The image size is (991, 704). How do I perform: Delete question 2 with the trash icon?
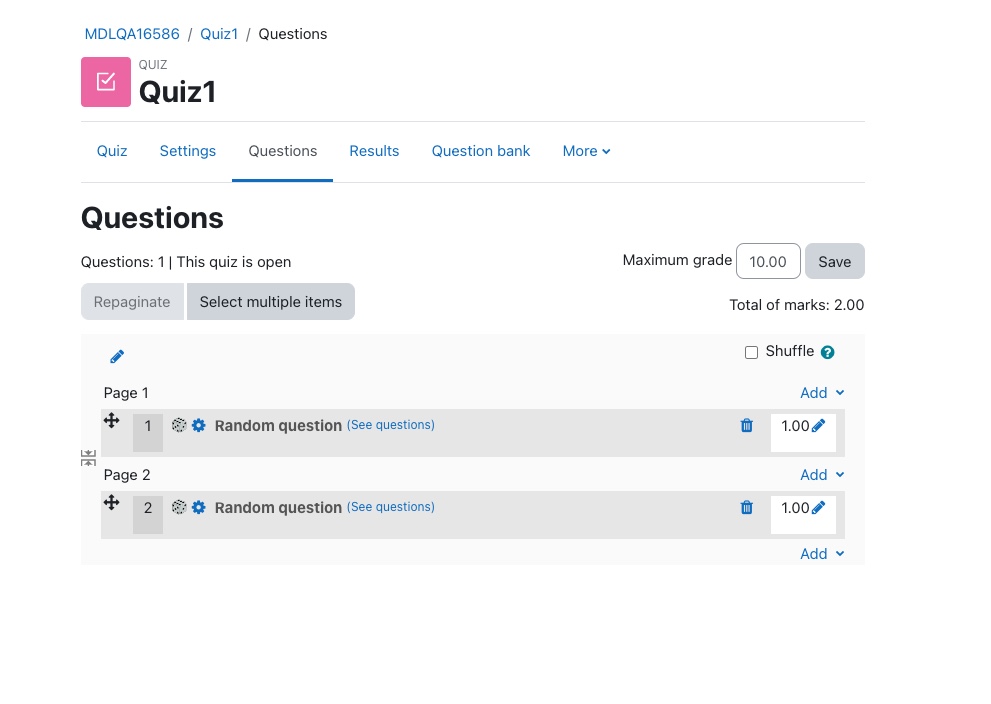[746, 507]
